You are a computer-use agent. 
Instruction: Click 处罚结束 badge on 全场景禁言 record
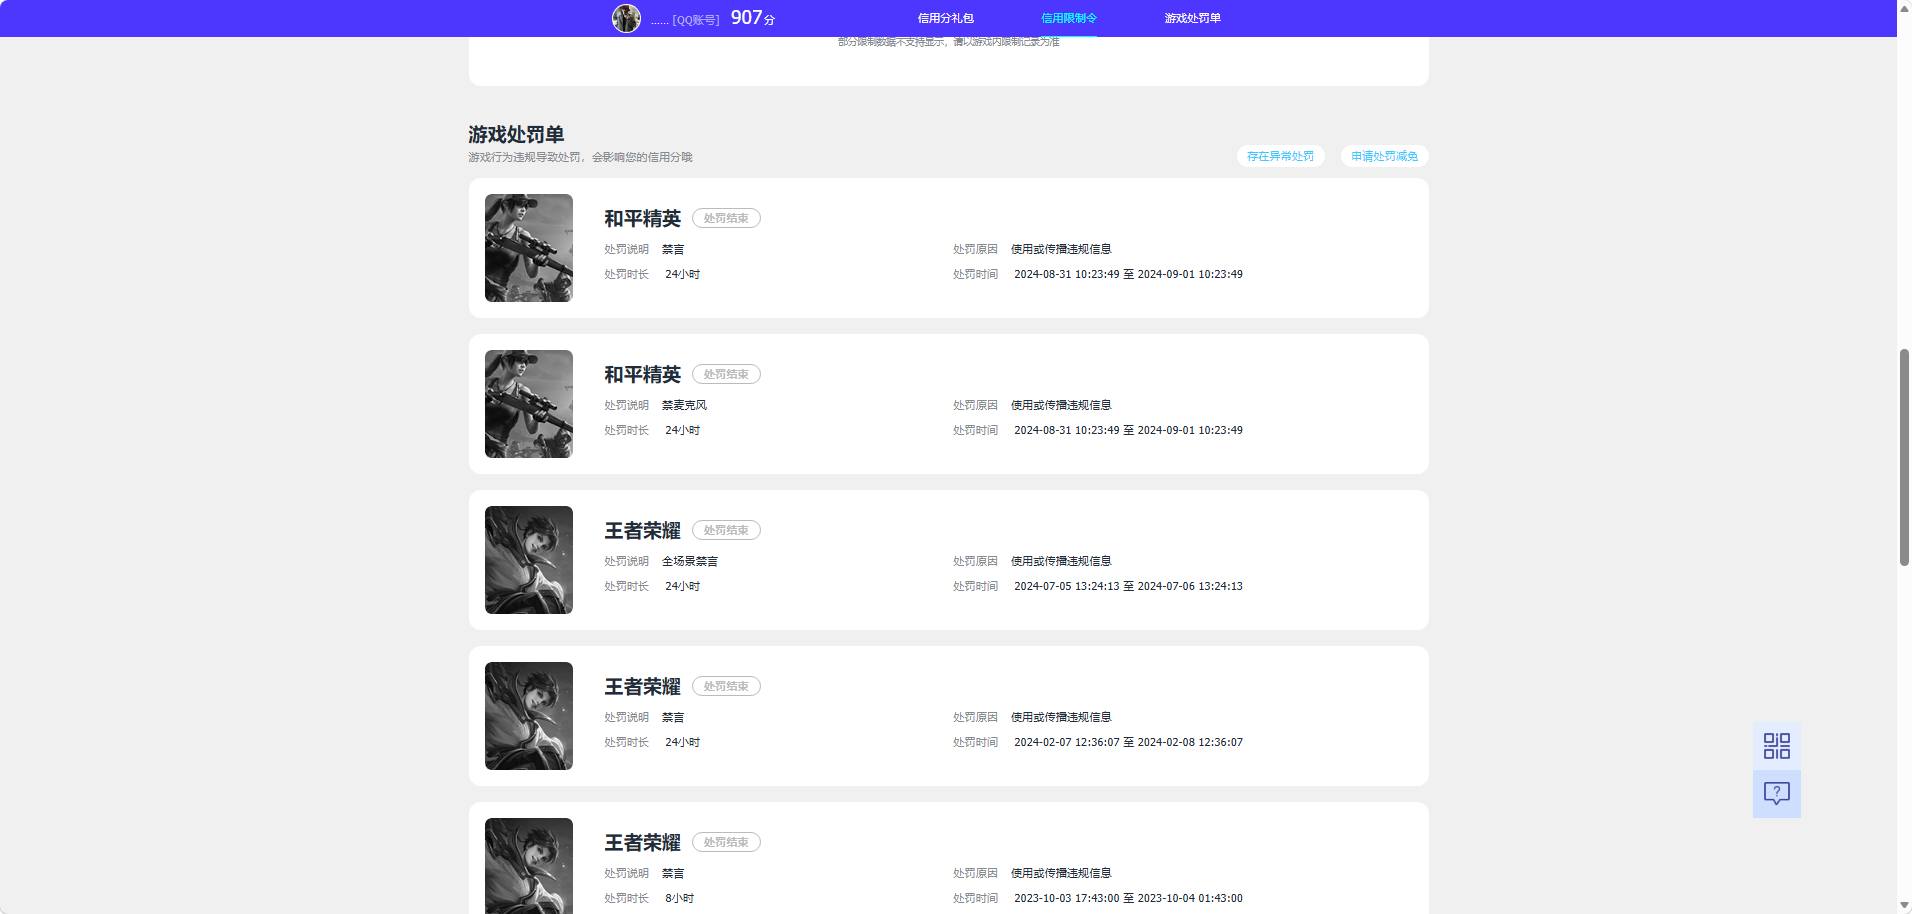pyautogui.click(x=726, y=530)
